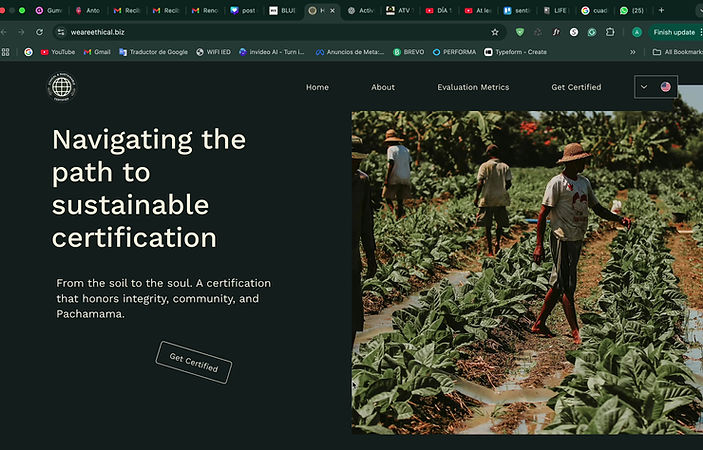The image size is (703, 450).
Task: Open the LIFE browser tab
Action: point(555,10)
